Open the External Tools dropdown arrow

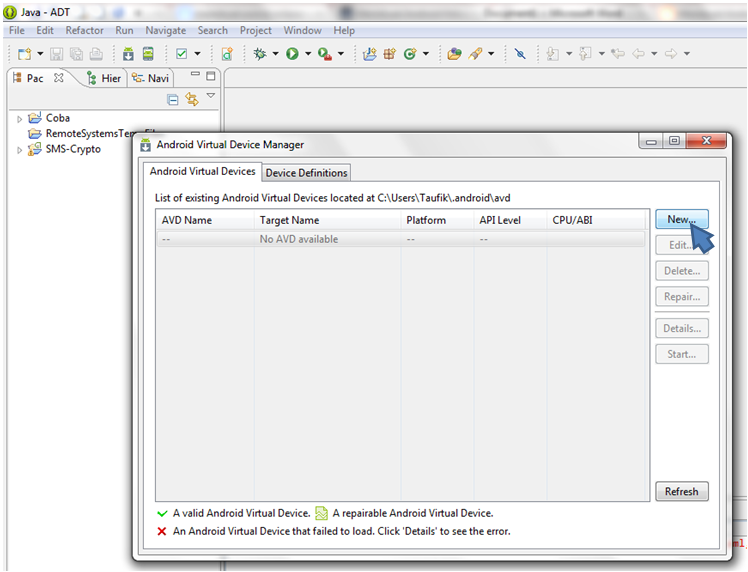coord(341,54)
